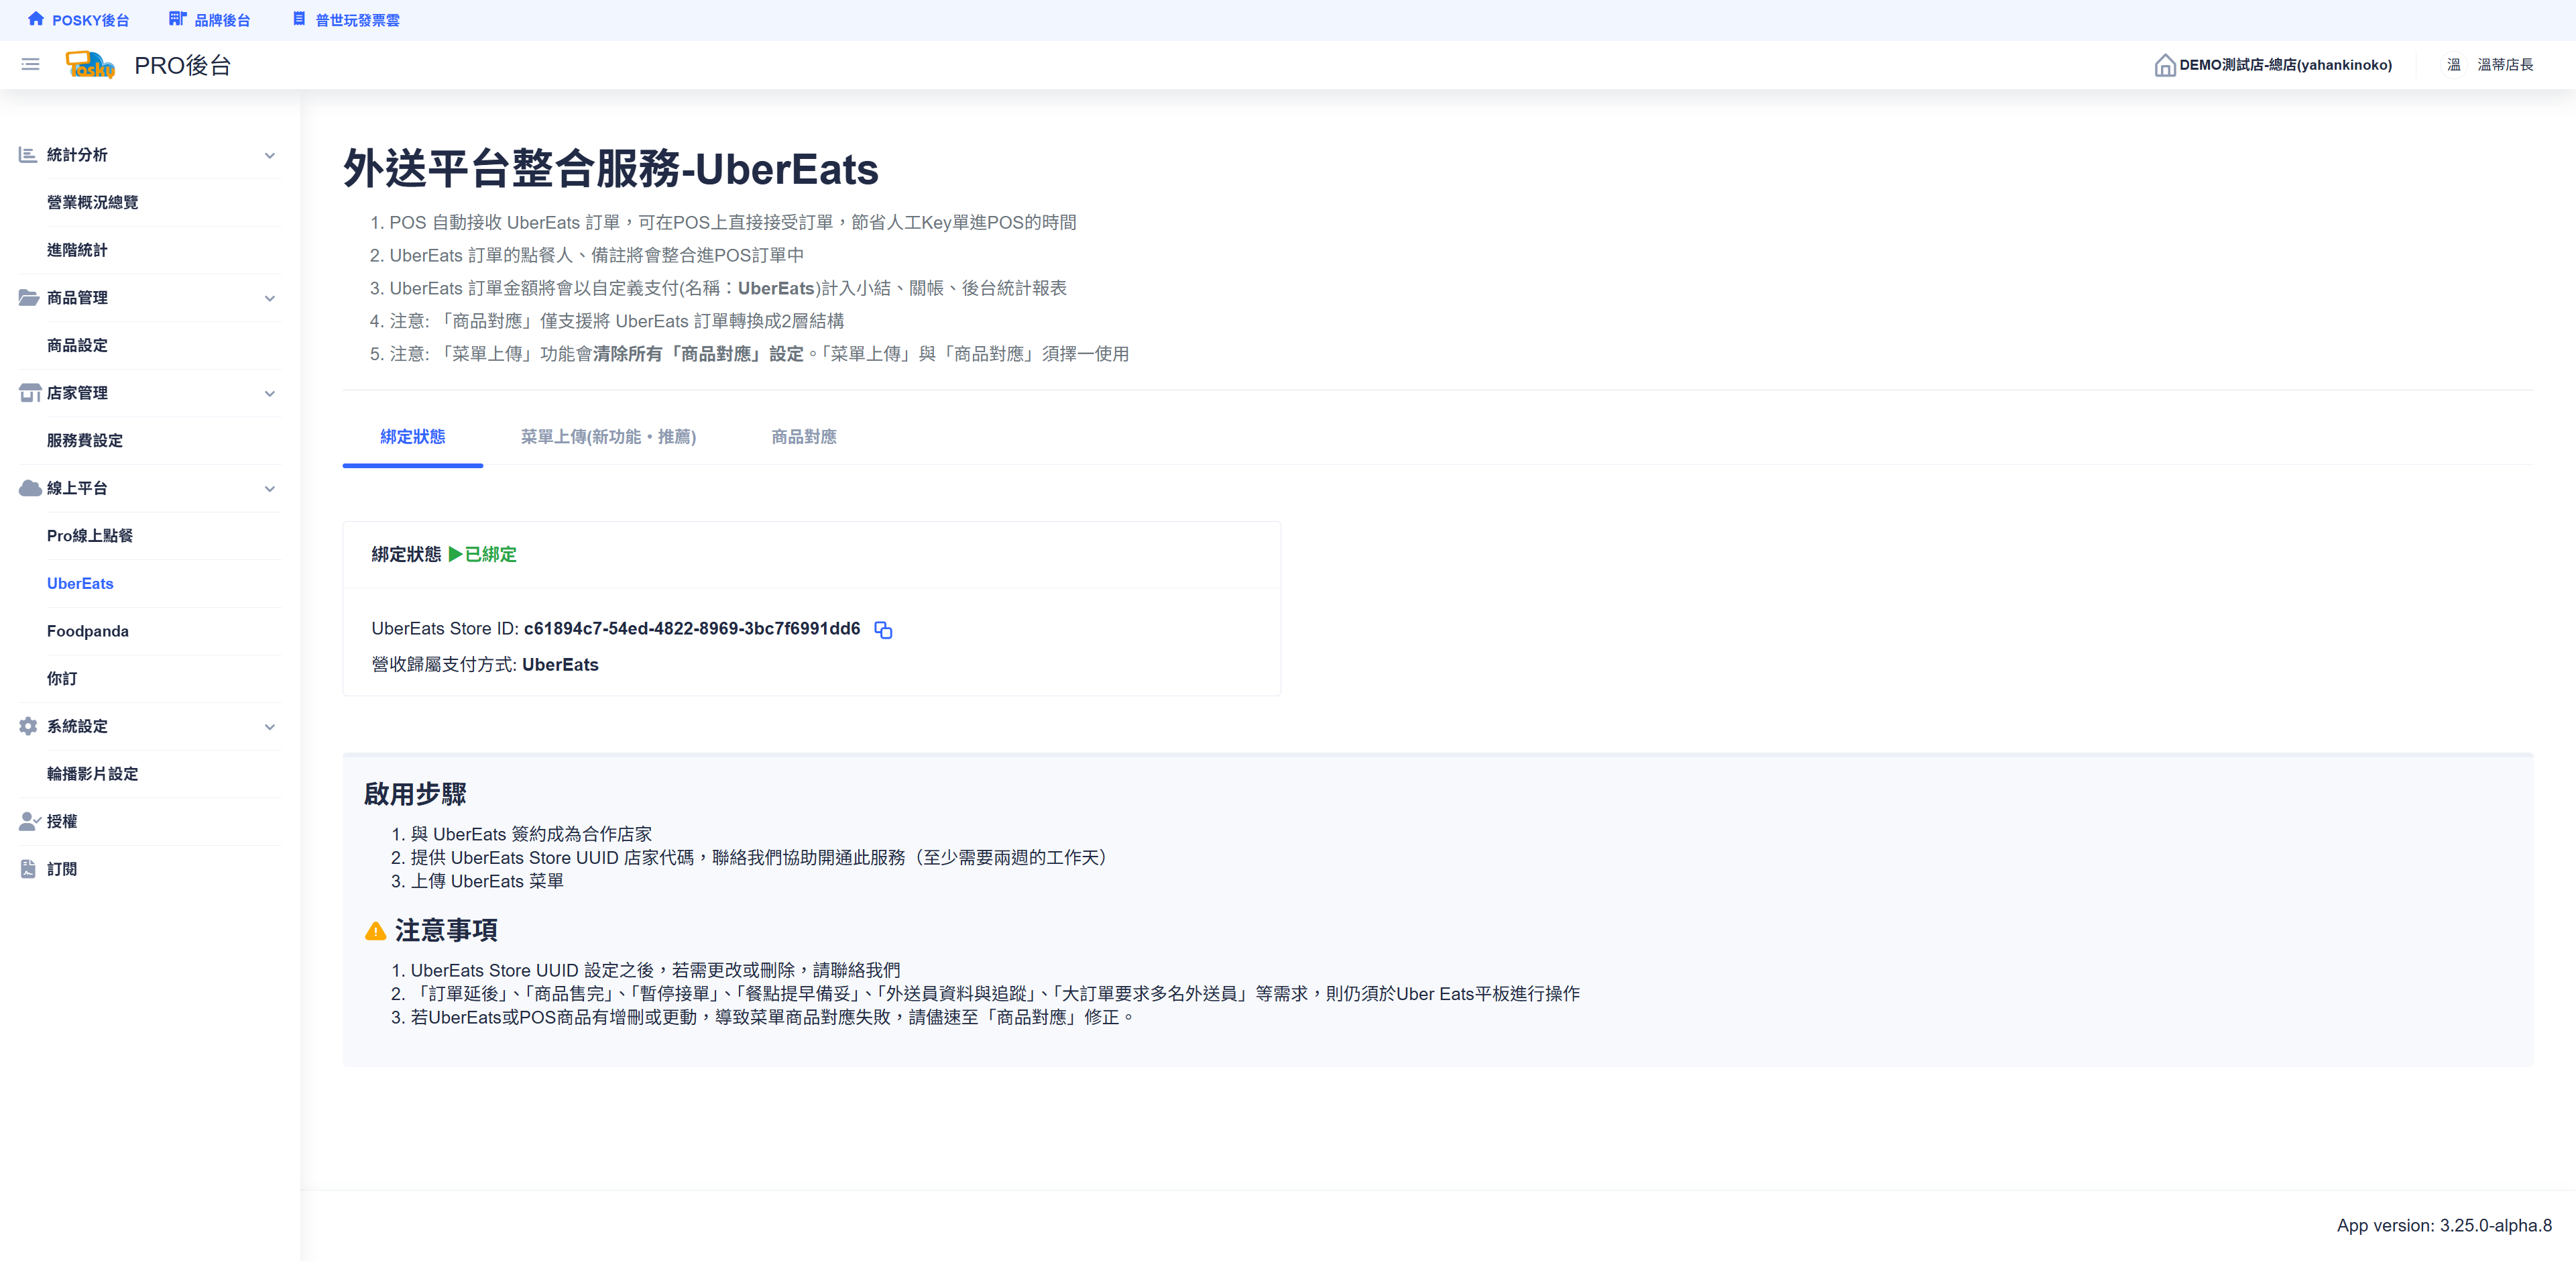The height and width of the screenshot is (1261, 2576).
Task: Open POSKY後台 link in top bar
Action: pyautogui.click(x=78, y=20)
